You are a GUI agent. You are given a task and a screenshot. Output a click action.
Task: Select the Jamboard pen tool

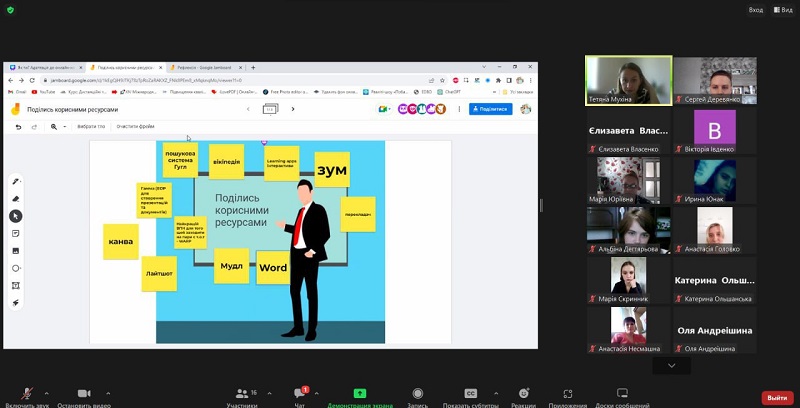pyautogui.click(x=16, y=182)
